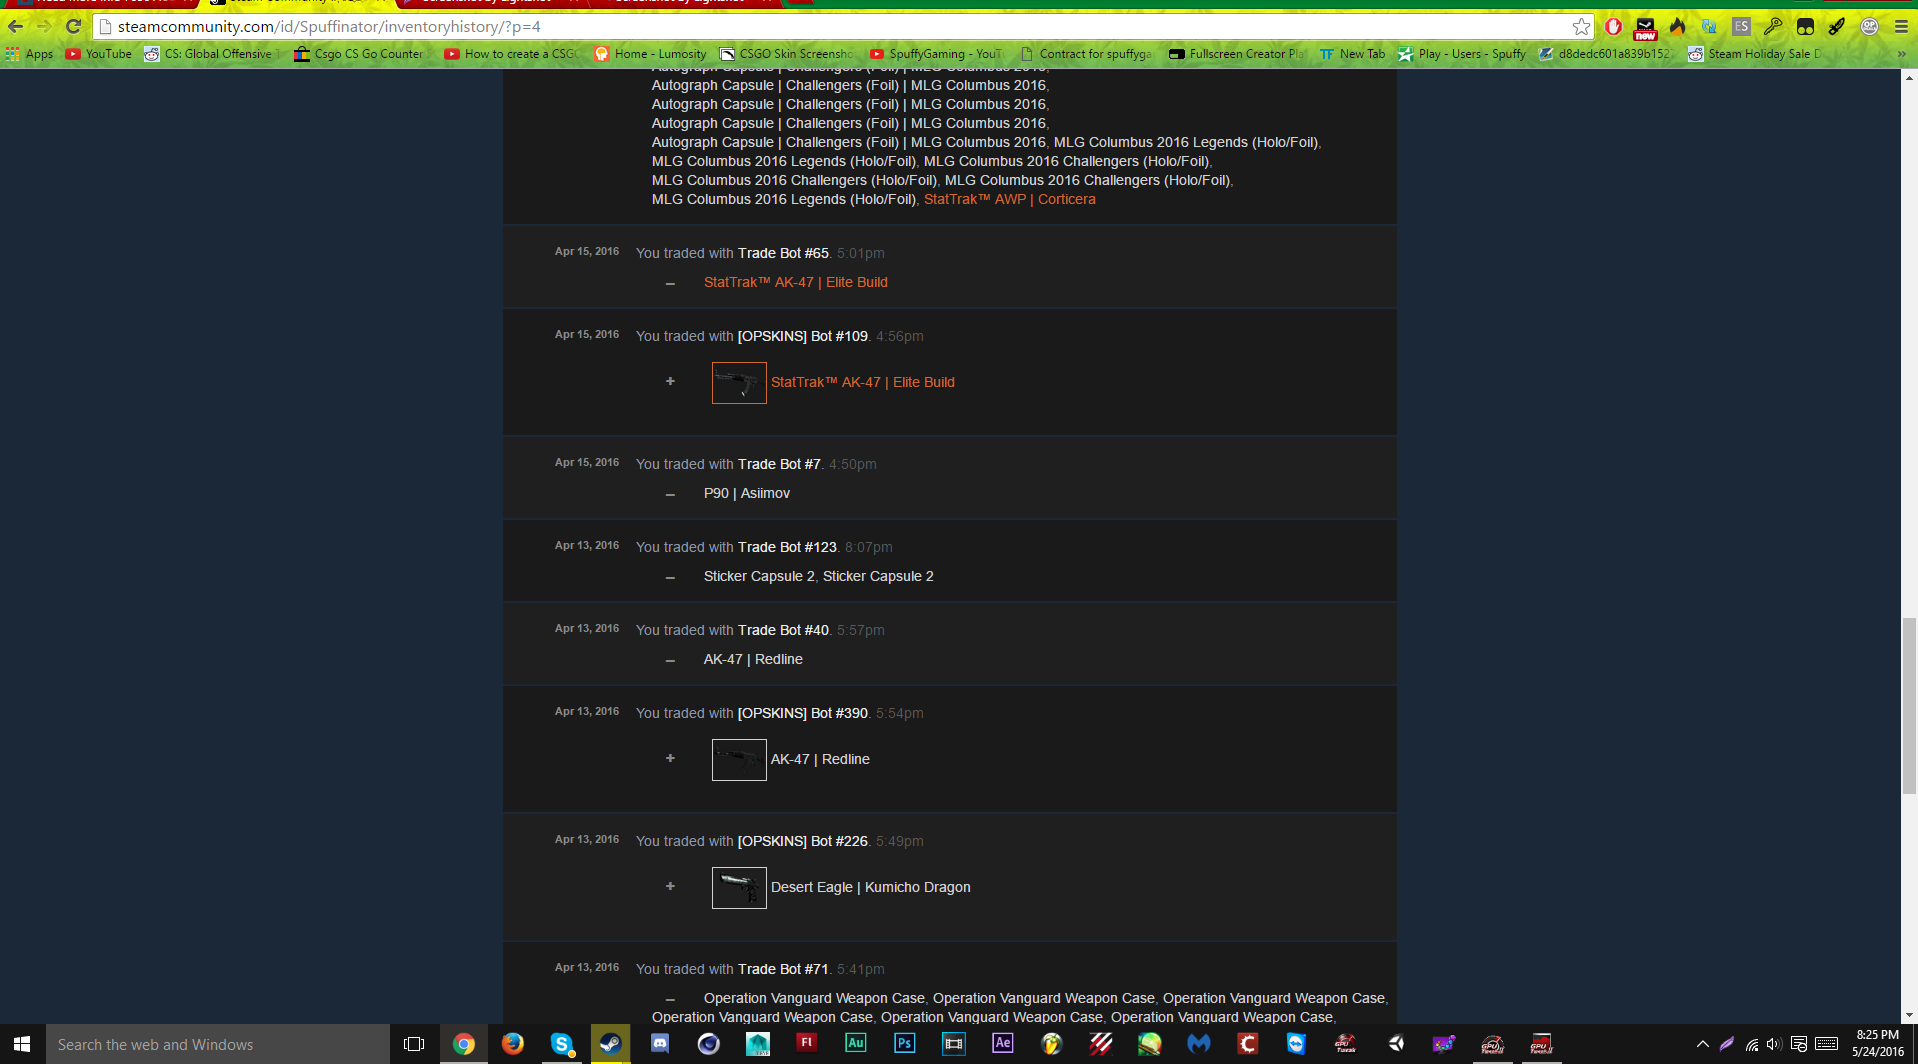The width and height of the screenshot is (1918, 1064).
Task: Click the browser back arrow
Action: coord(16,27)
